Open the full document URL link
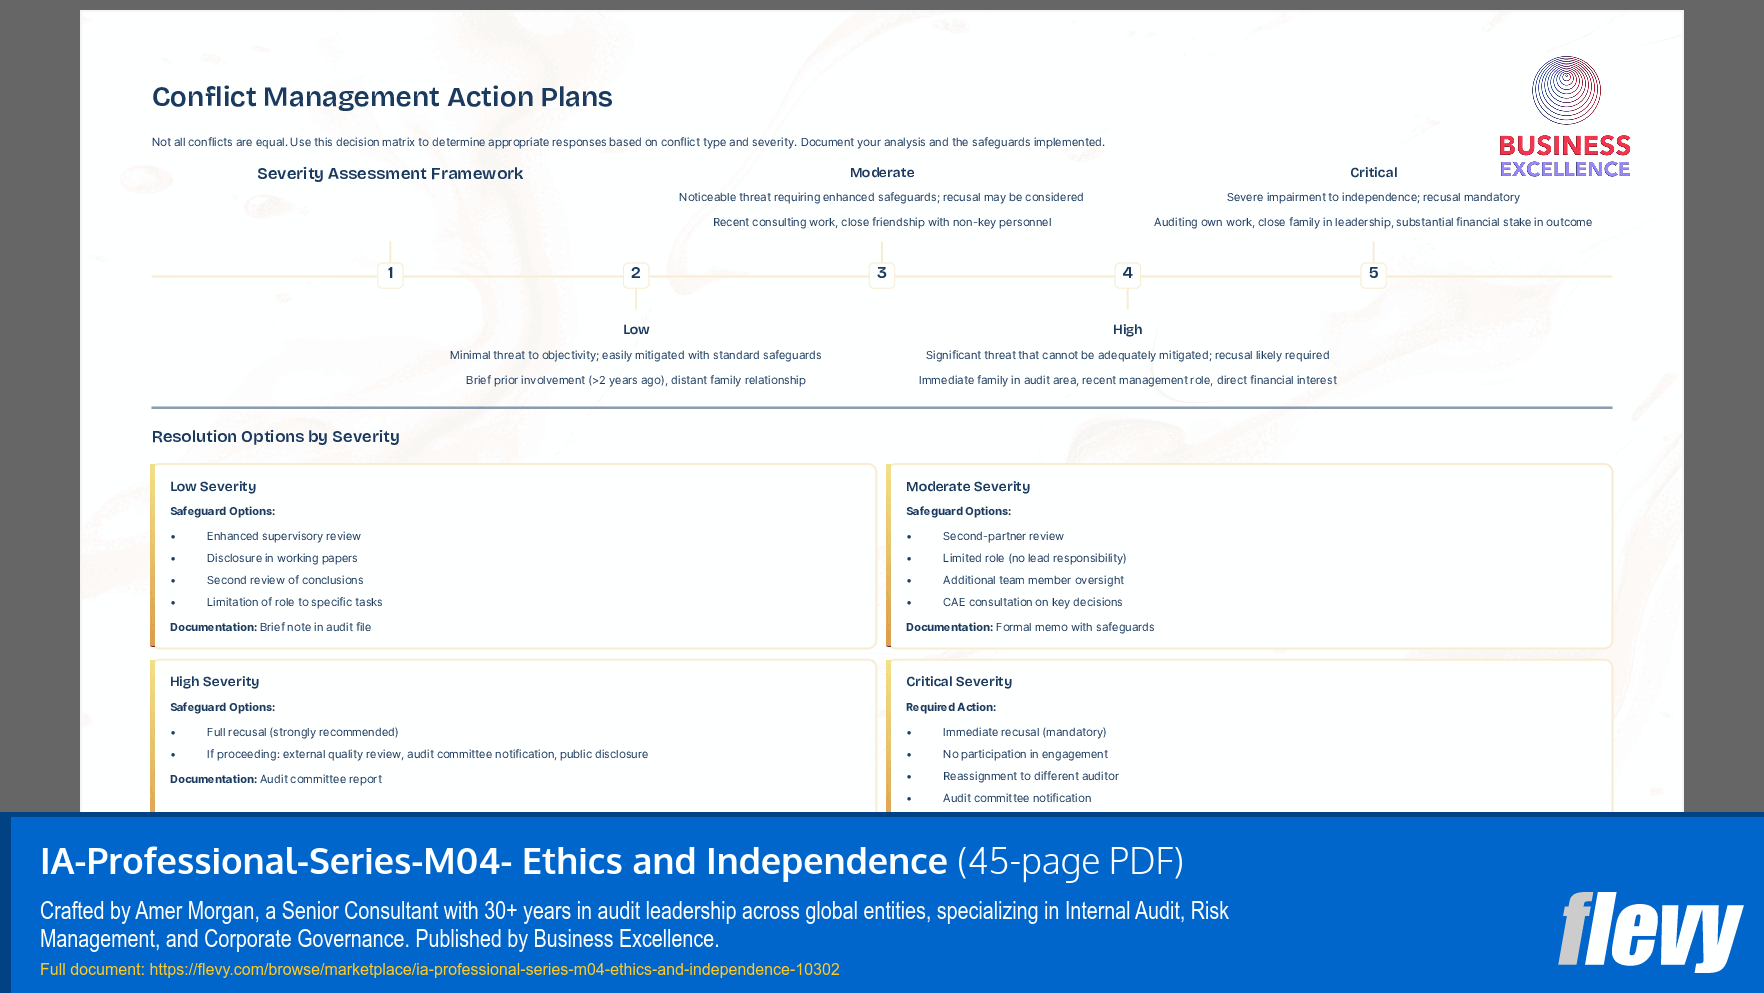This screenshot has height=993, width=1764. tap(494, 969)
